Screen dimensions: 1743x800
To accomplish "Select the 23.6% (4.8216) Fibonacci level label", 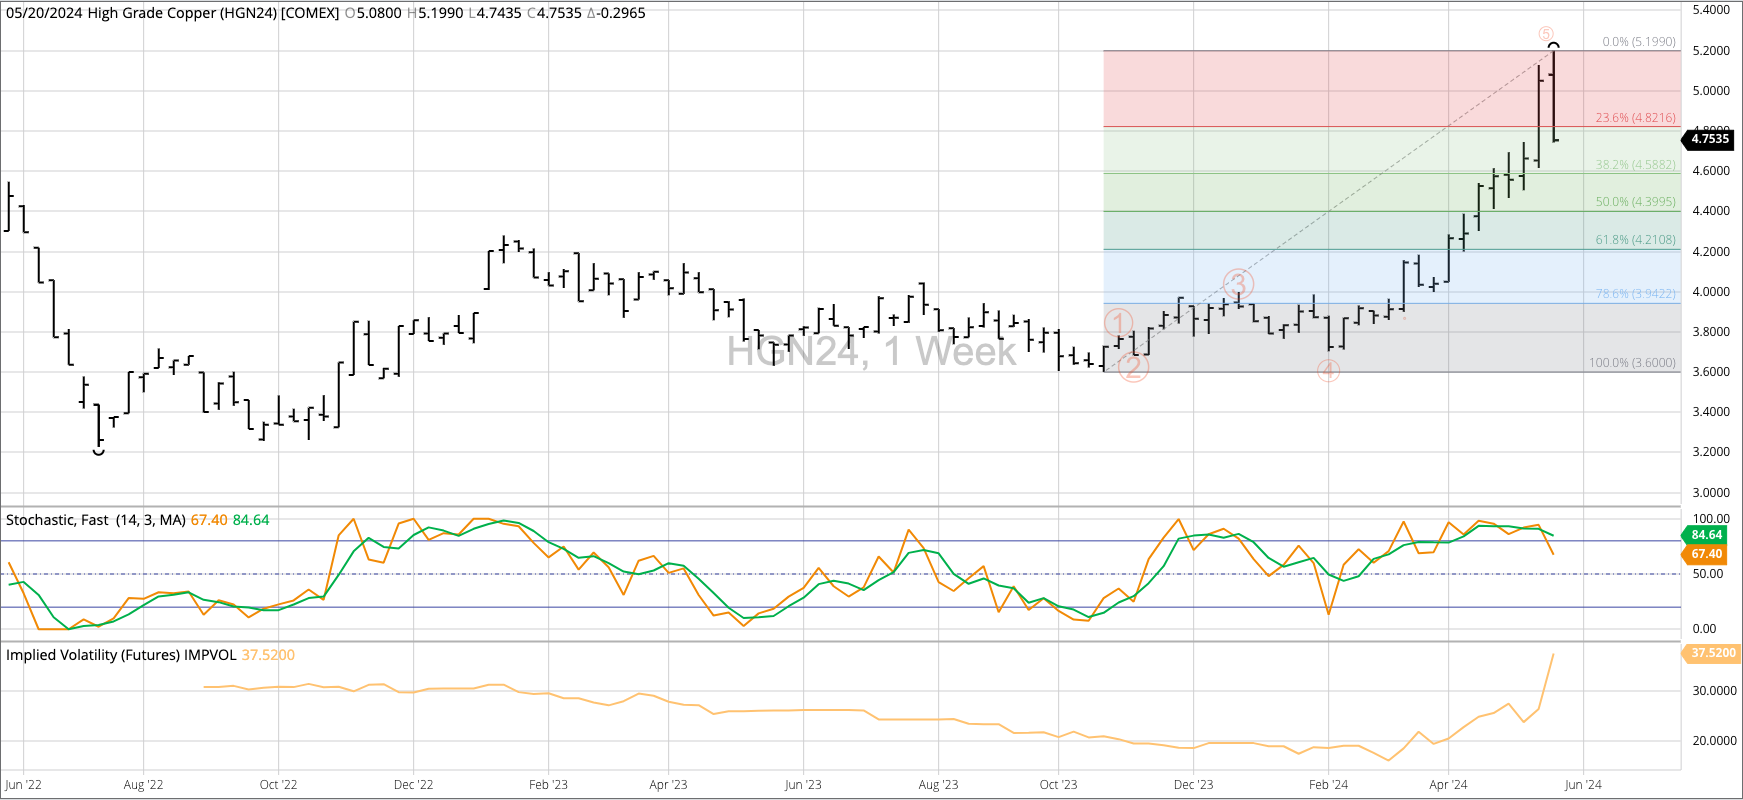I will click(x=1635, y=118).
